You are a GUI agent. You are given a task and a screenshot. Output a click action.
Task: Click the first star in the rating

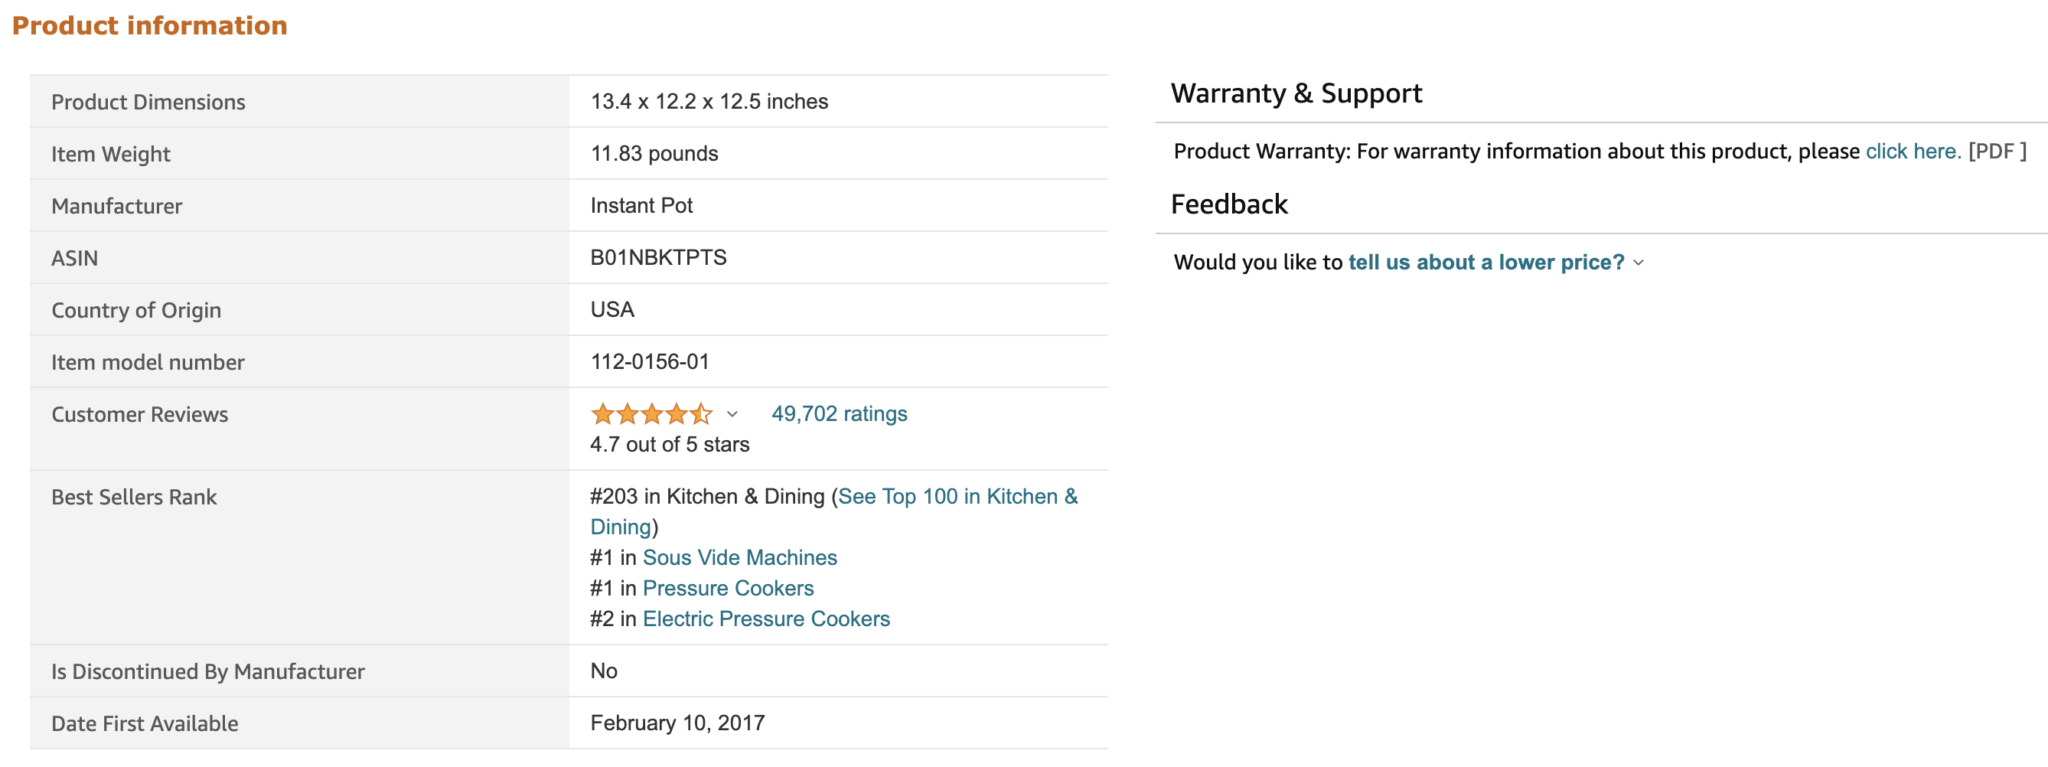coord(601,413)
